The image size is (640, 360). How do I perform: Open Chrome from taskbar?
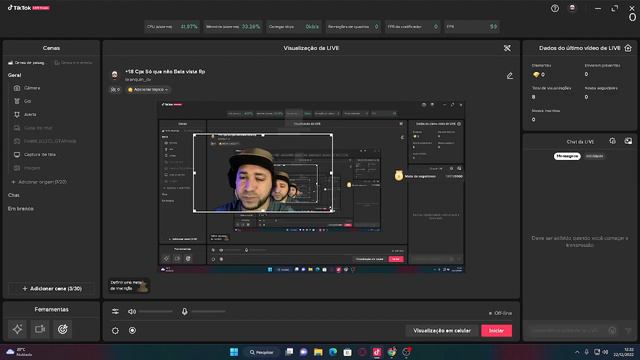[392, 352]
